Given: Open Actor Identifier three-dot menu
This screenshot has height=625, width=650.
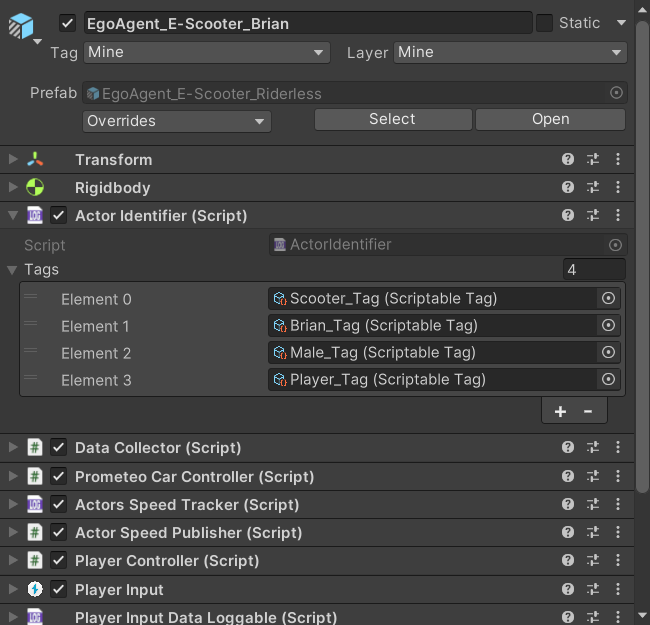Looking at the screenshot, I should point(618,215).
